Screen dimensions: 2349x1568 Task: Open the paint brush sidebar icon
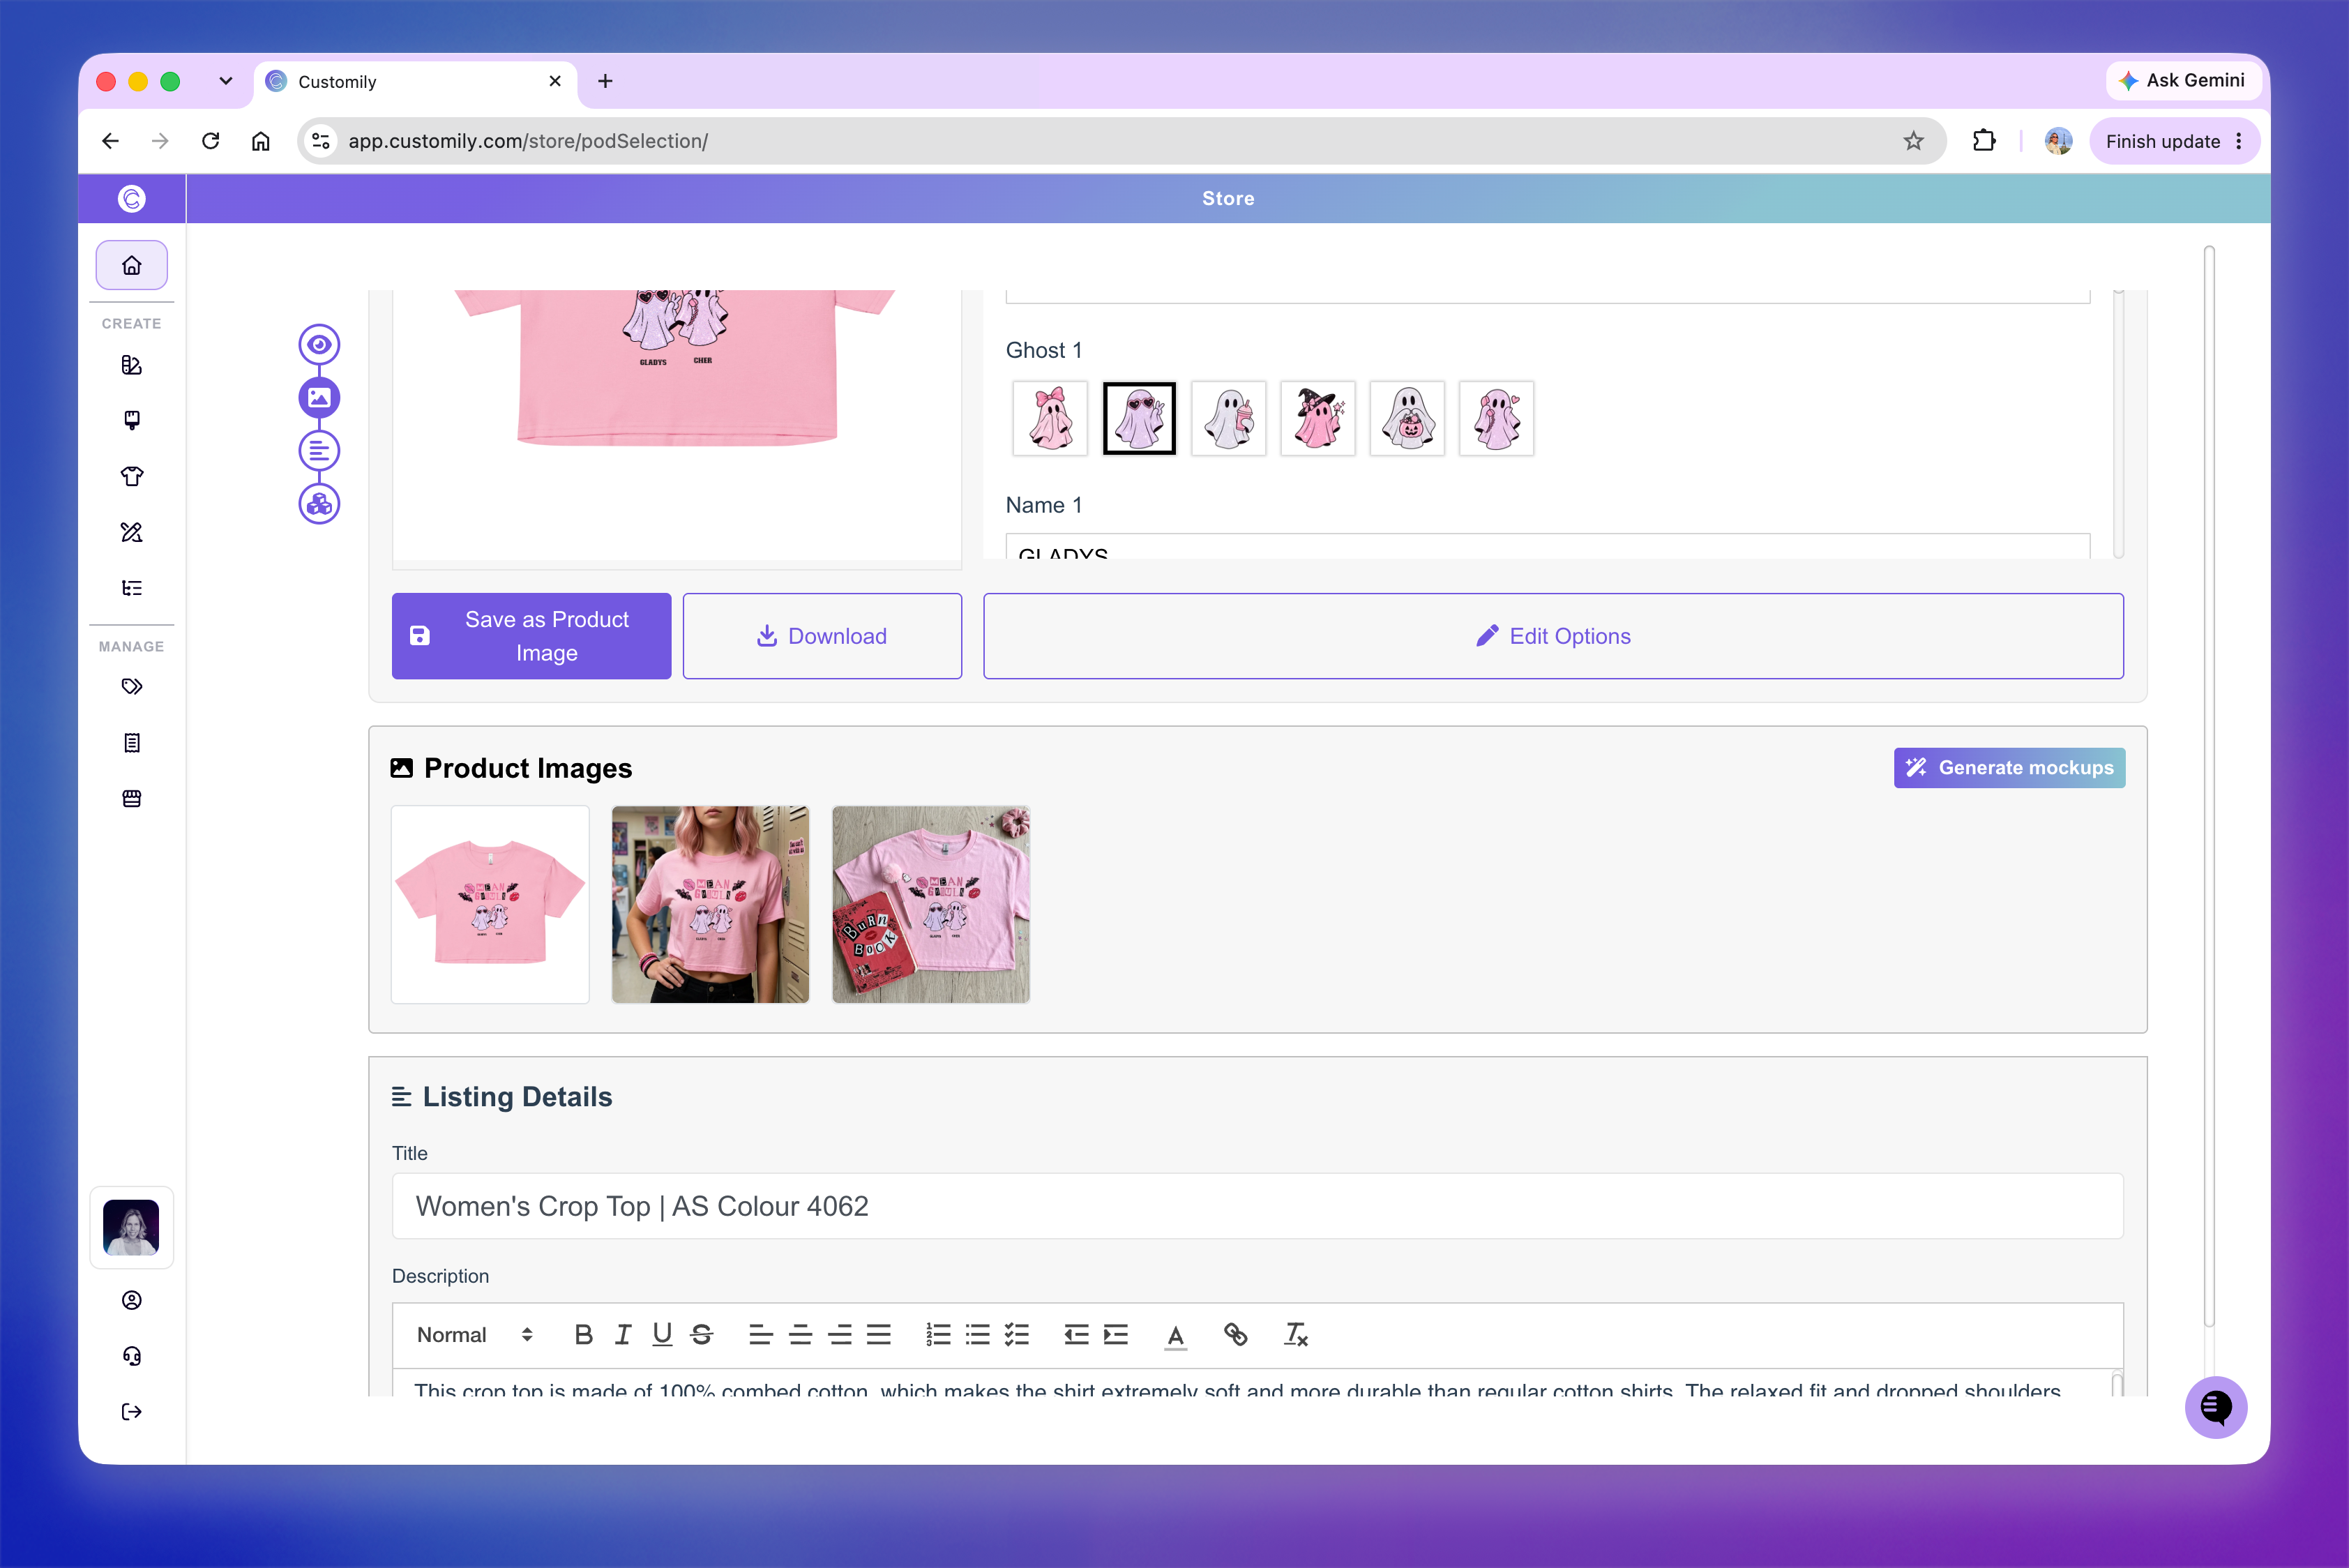coord(131,420)
